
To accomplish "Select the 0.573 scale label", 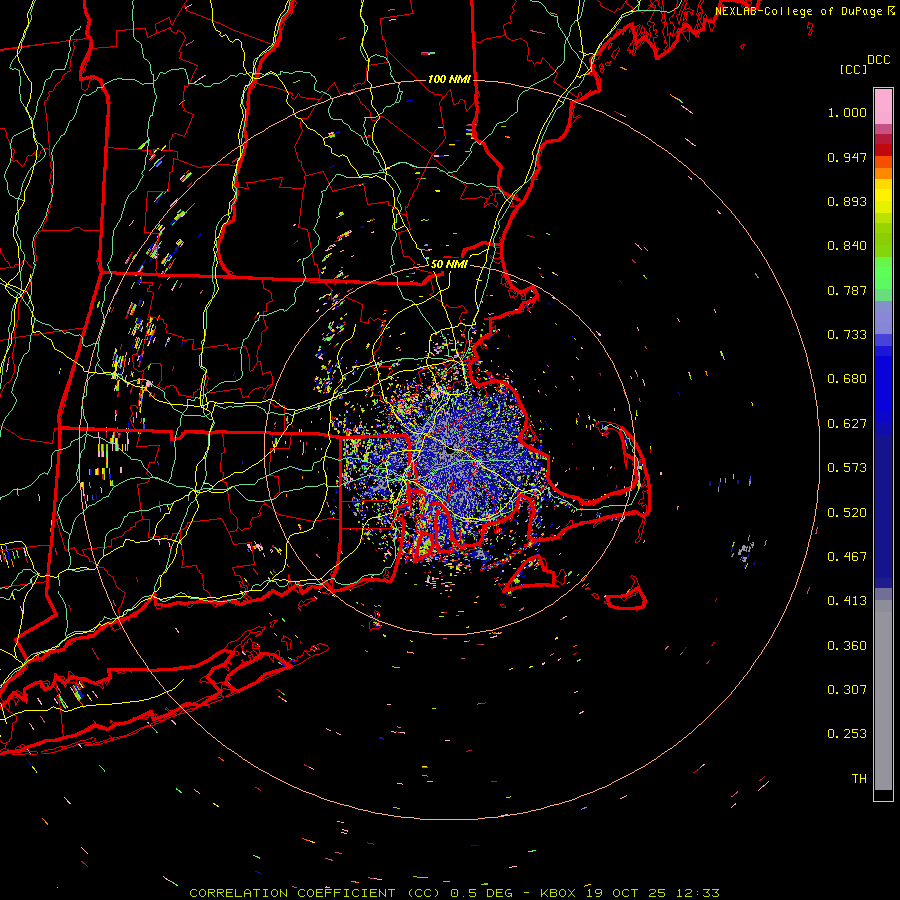I will coord(847,468).
